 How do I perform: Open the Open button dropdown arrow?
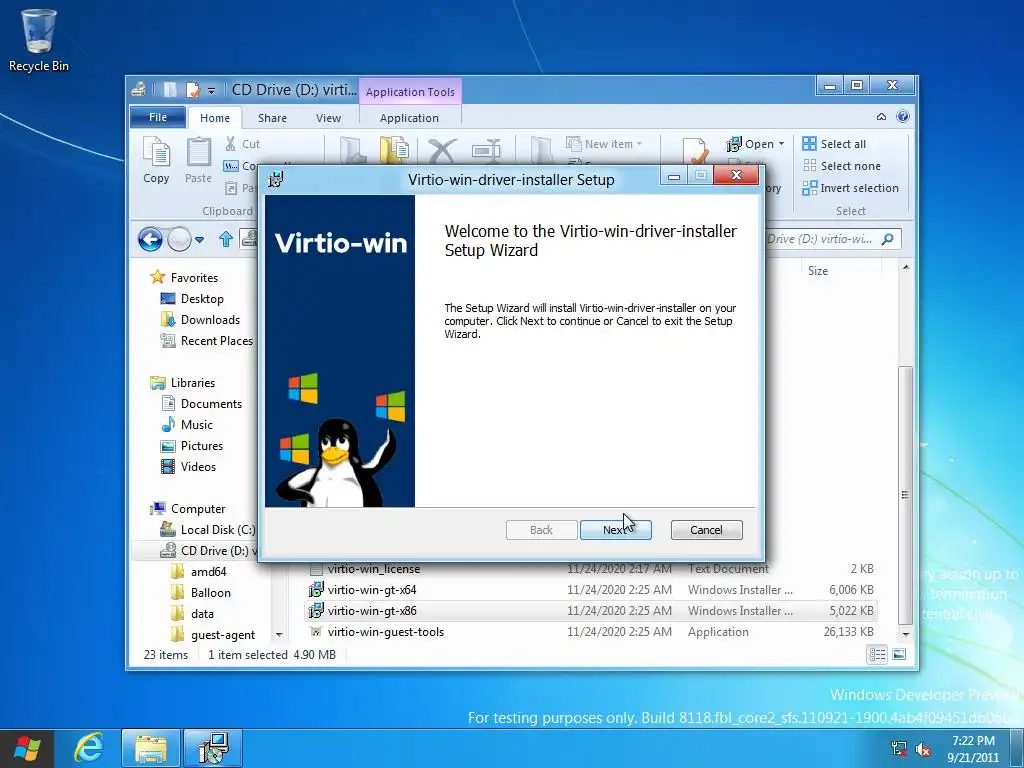tap(782, 144)
